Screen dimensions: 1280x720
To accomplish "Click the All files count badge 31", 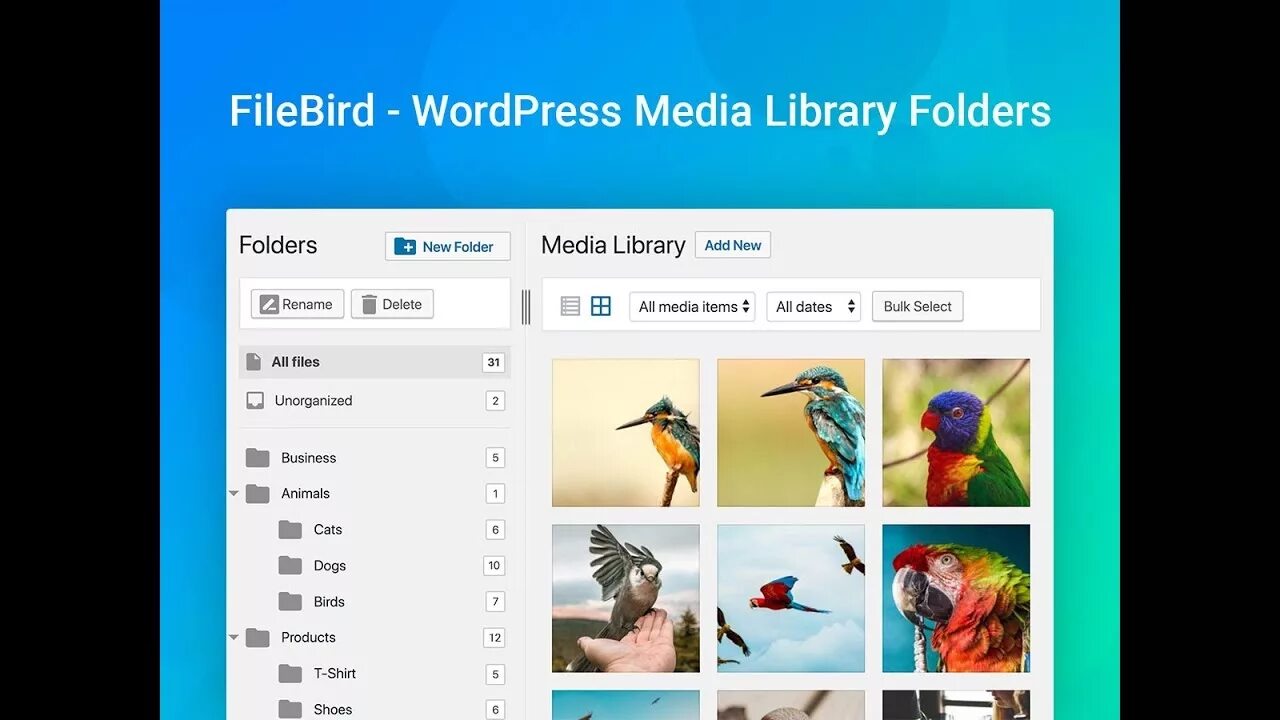I will [493, 362].
